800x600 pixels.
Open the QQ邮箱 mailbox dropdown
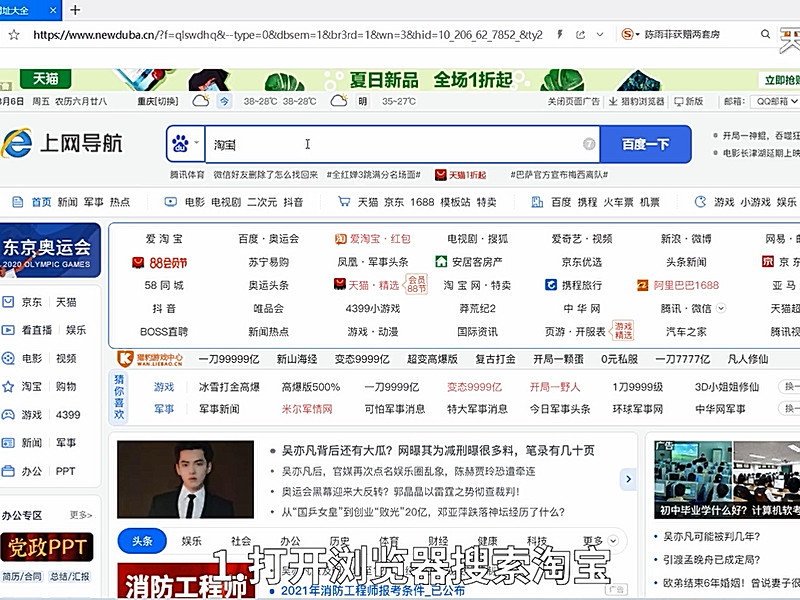click(x=770, y=103)
